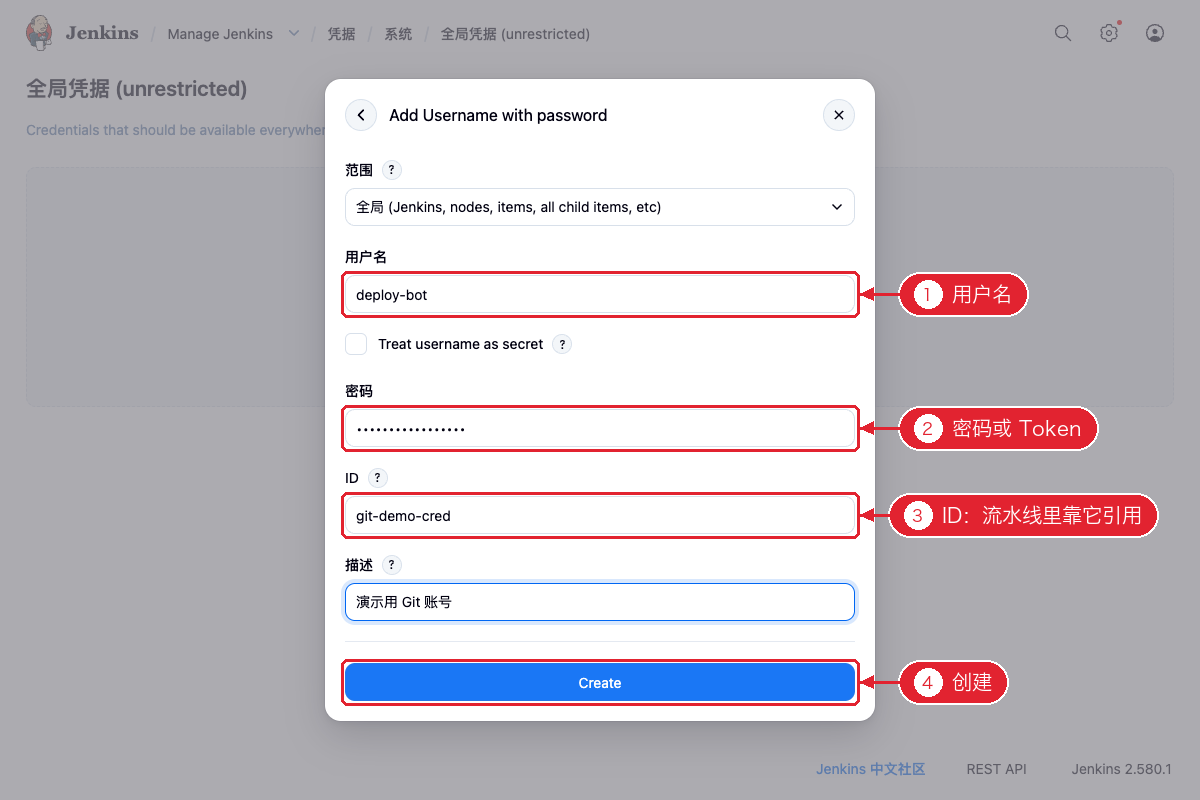Click the 用户名 field label
The width and height of the screenshot is (1200, 800).
[x=366, y=257]
